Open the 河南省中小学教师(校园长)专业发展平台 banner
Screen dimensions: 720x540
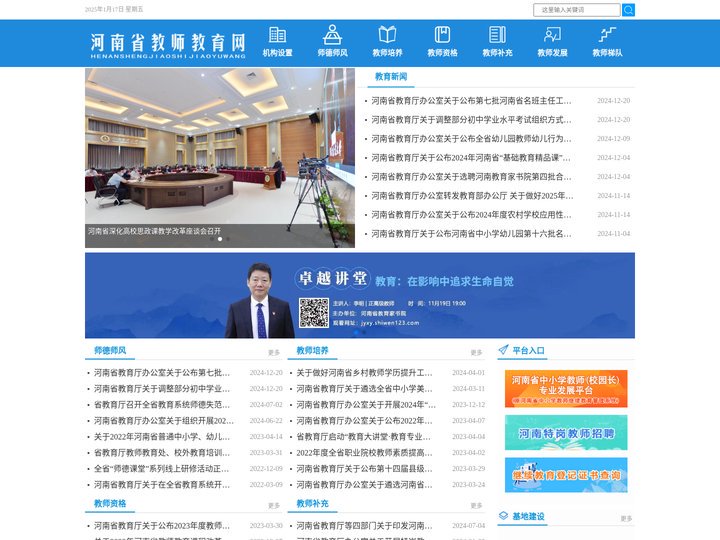point(566,388)
